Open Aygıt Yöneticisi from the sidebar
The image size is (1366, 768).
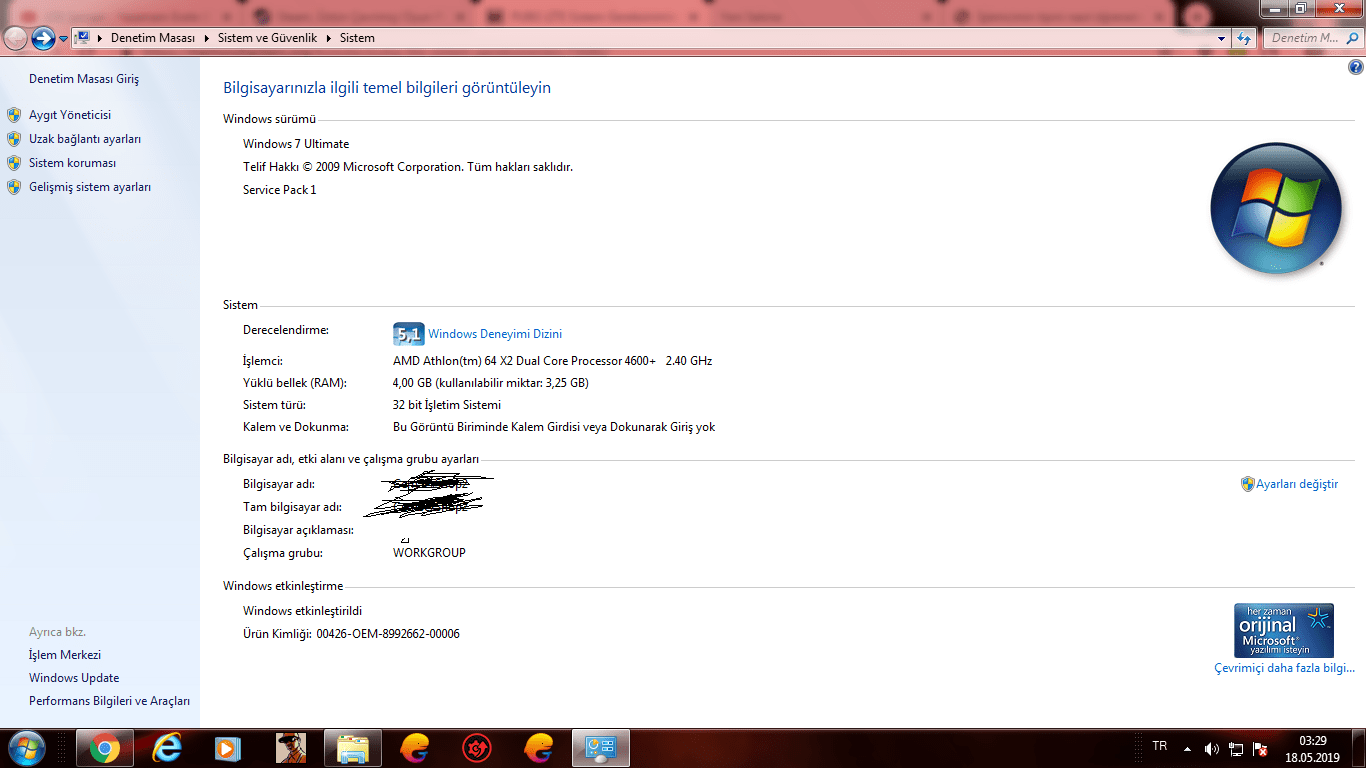70,115
